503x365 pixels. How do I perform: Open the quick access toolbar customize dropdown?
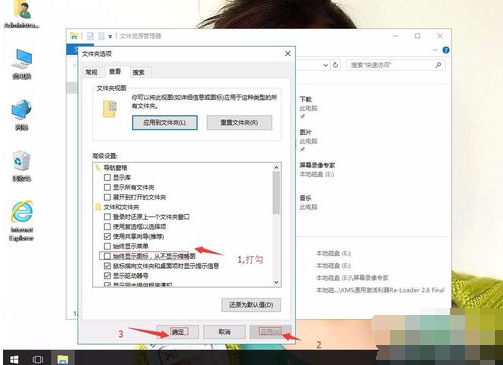pyautogui.click(x=110, y=36)
